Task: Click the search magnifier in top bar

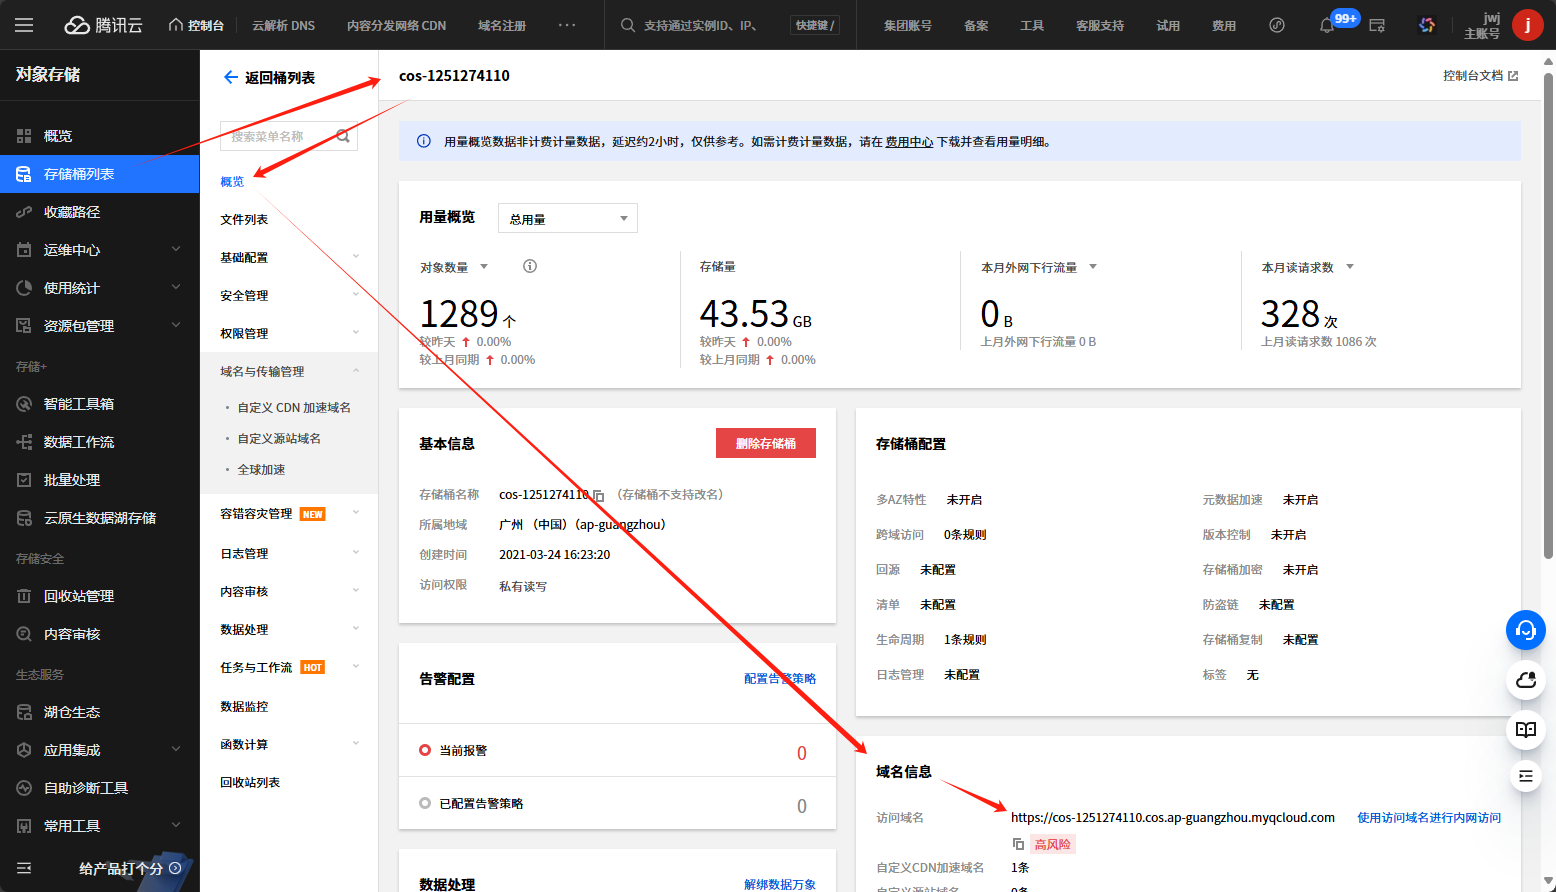Action: 628,25
